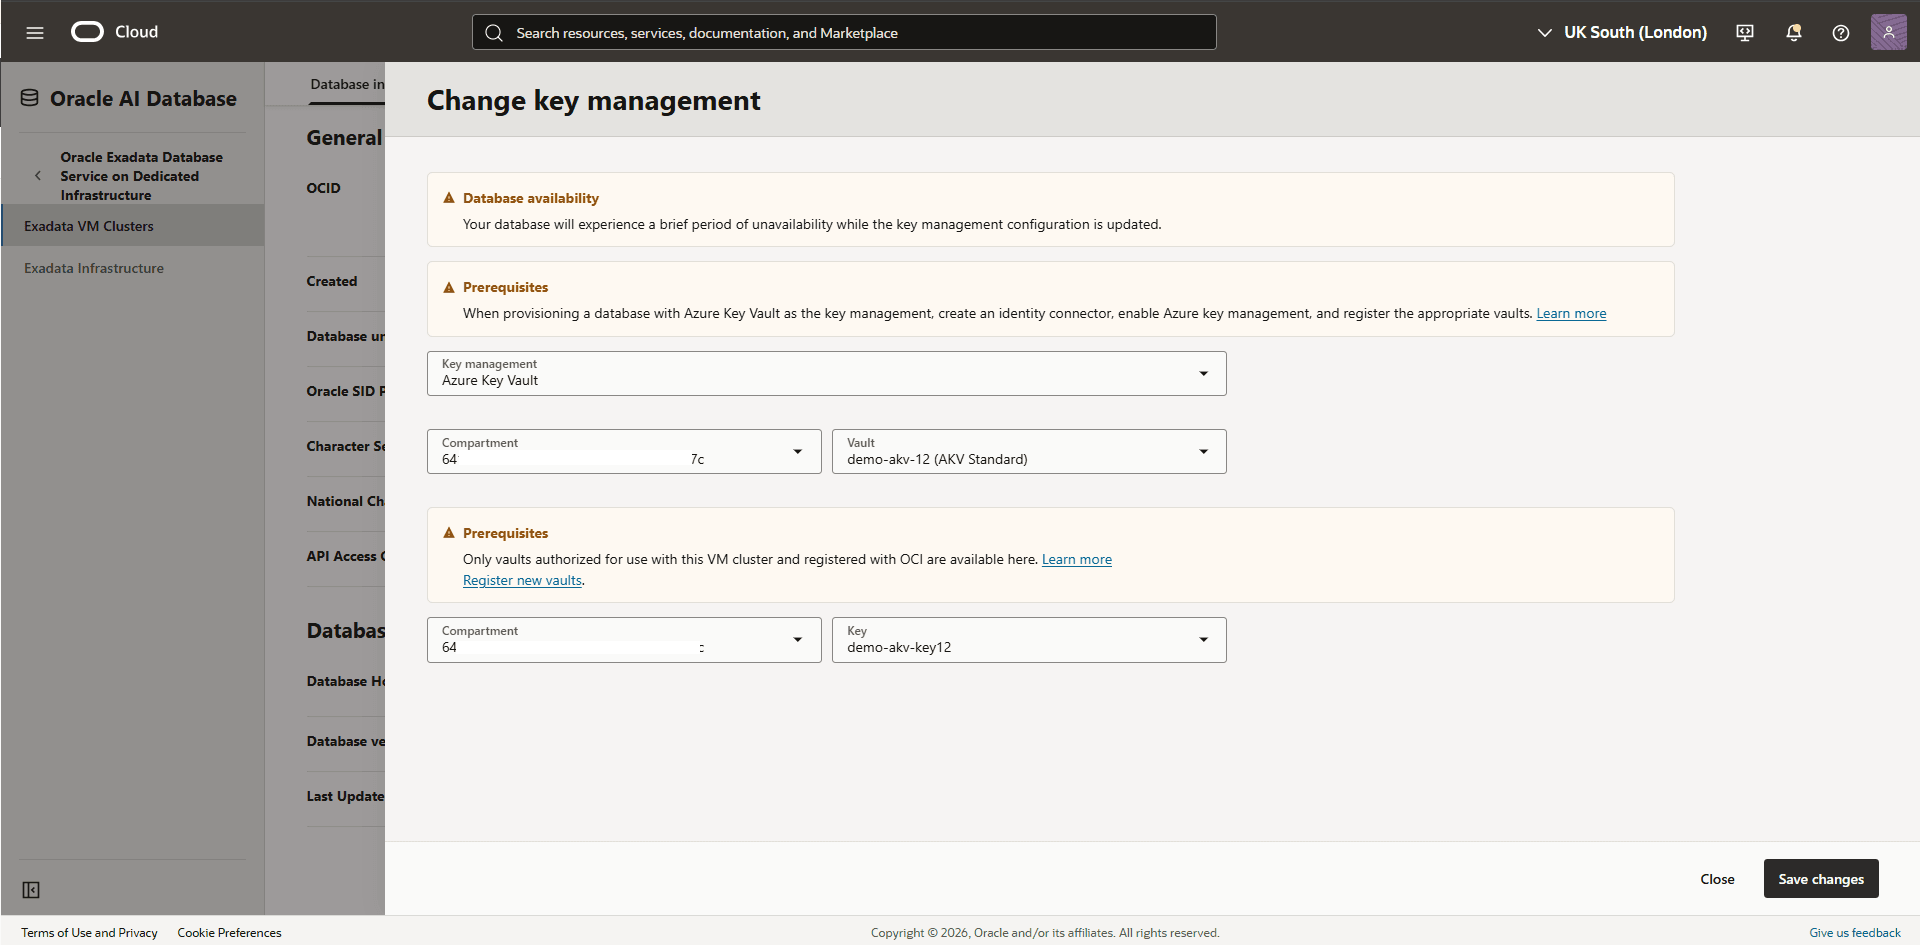Open the profile avatar menu
The height and width of the screenshot is (945, 1920).
[1889, 31]
